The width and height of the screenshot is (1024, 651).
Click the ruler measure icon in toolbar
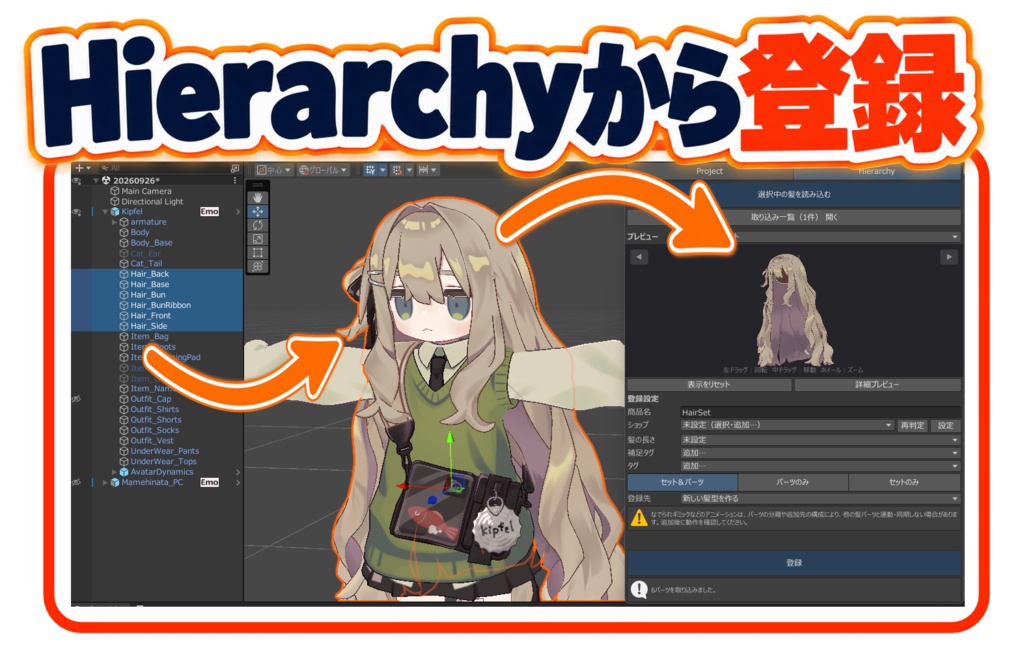(x=423, y=170)
